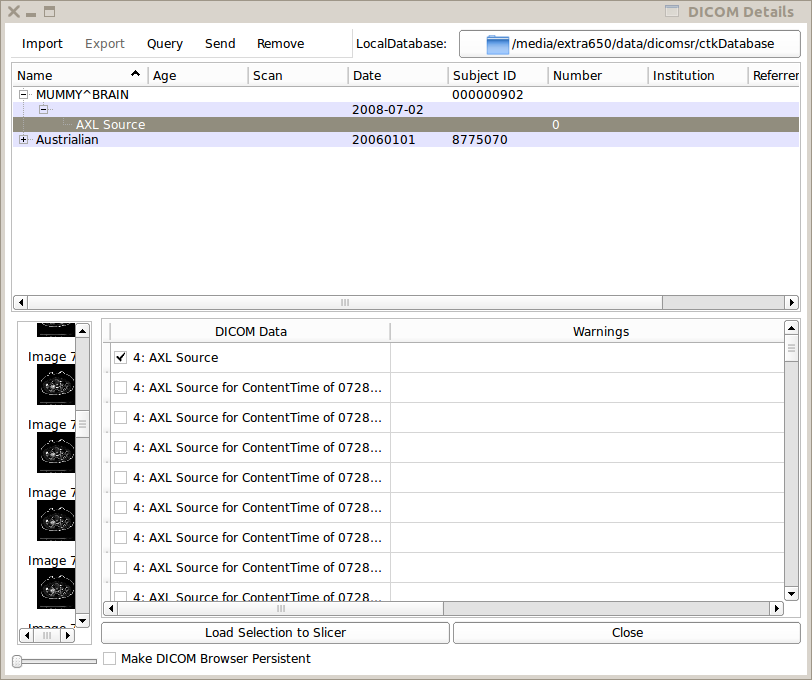This screenshot has width=812, height=680.
Task: Adjust the thumbnail size slider at bottom left
Action: tap(18, 661)
